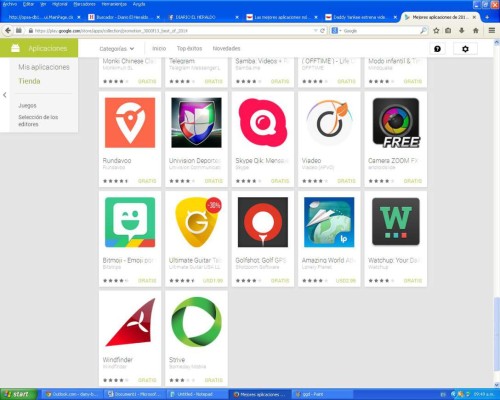Click GRATIS on the Windfinder card
Screen dimensions: 500x400
click(x=147, y=380)
